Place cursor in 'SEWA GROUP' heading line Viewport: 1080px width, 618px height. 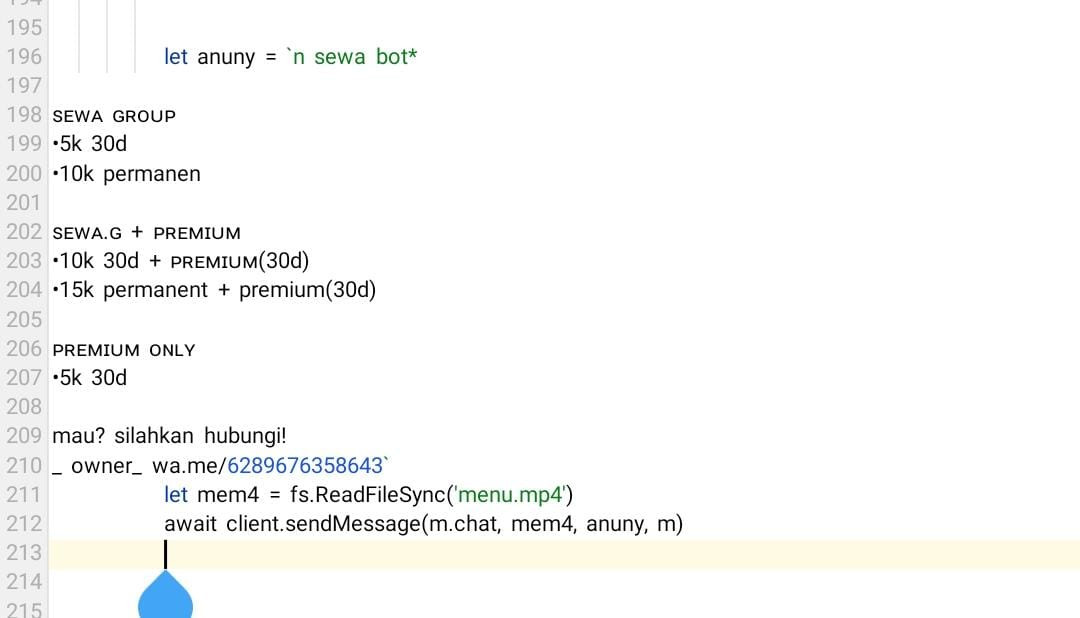click(114, 116)
